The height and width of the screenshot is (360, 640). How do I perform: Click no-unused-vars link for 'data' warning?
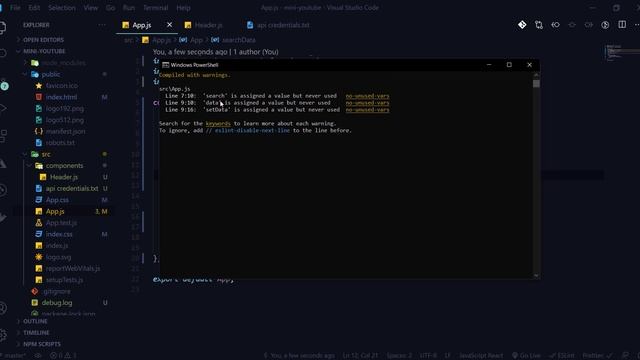tap(367, 103)
